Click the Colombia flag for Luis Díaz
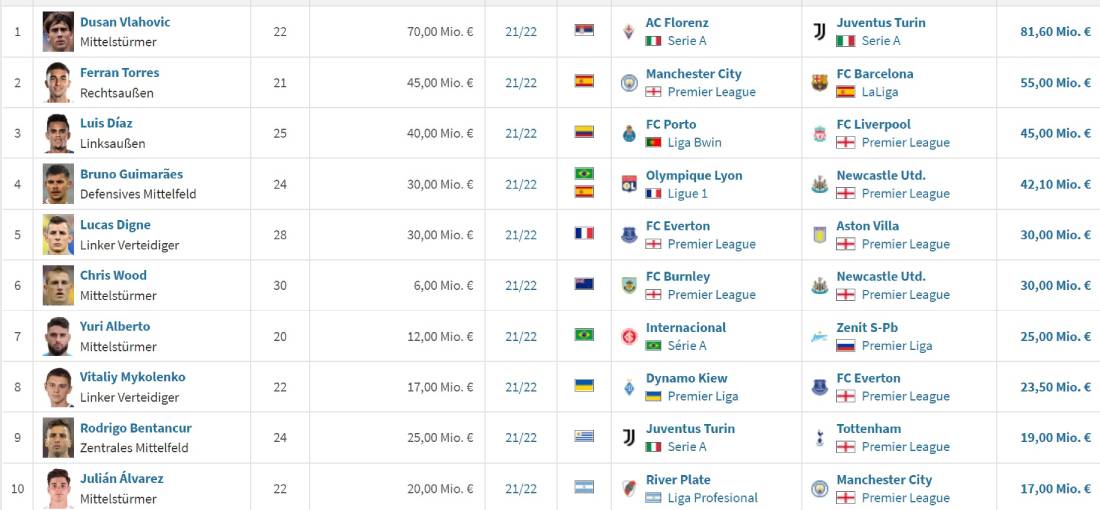The image size is (1100, 510). point(584,131)
